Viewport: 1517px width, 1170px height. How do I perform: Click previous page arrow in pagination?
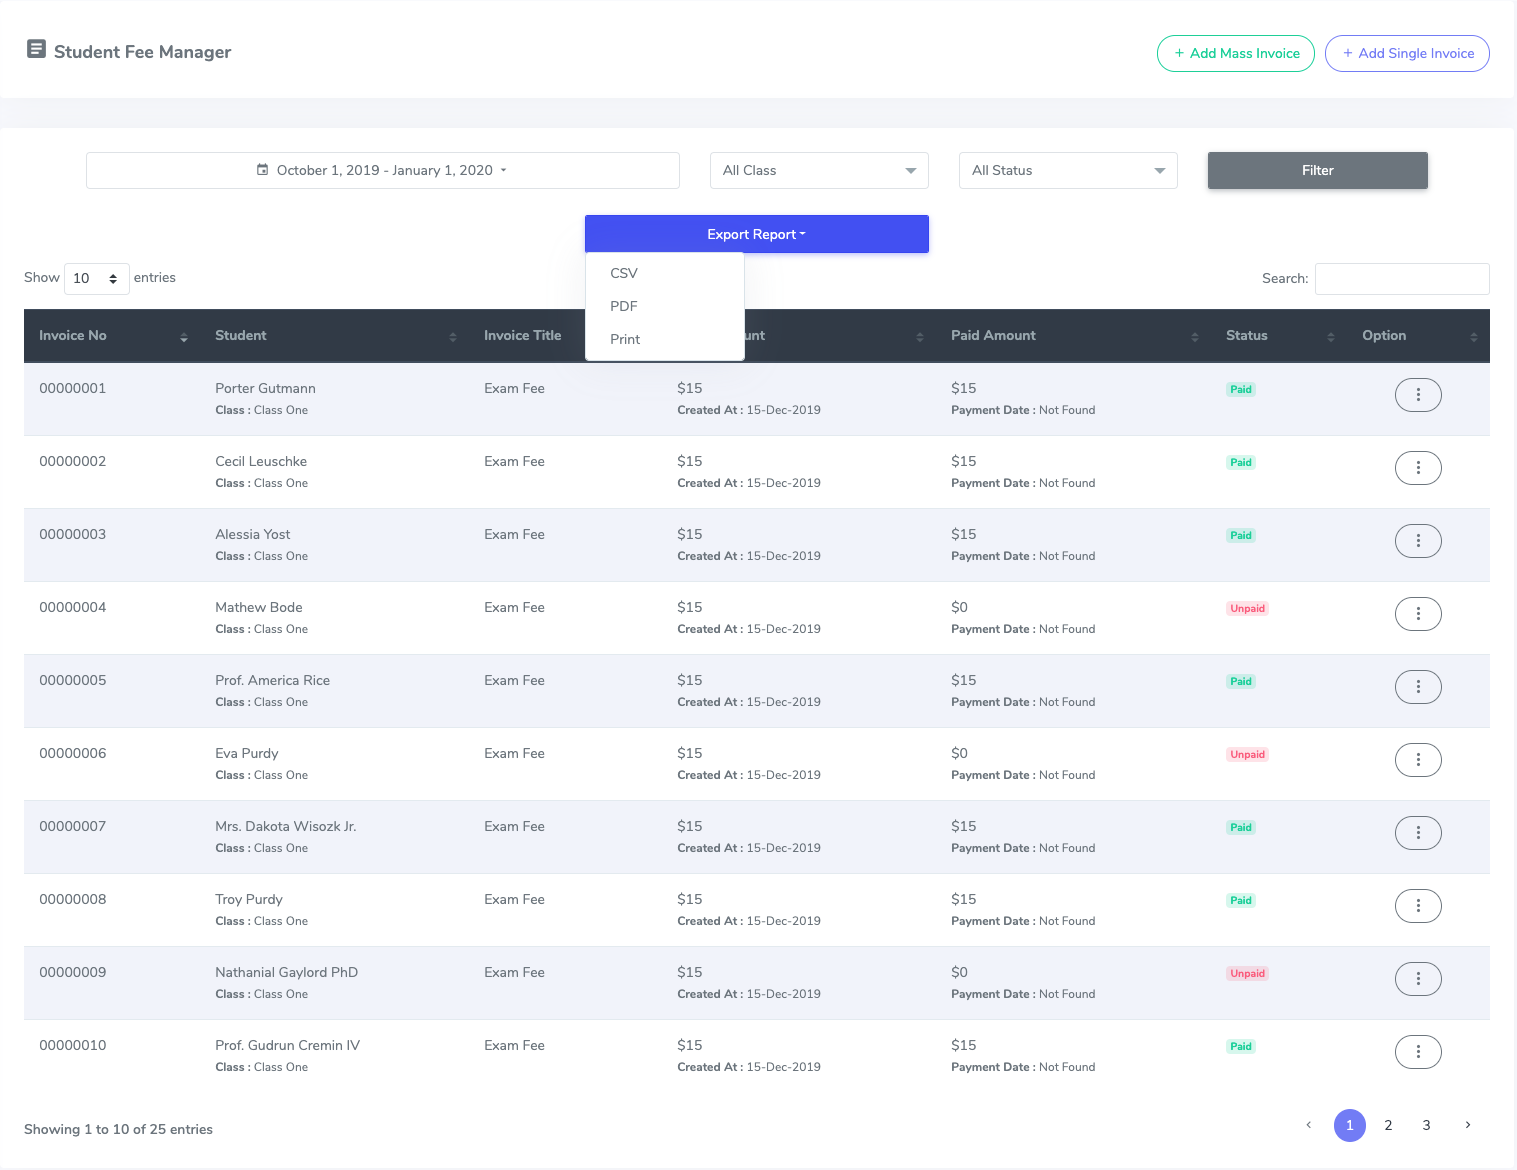pos(1308,1125)
